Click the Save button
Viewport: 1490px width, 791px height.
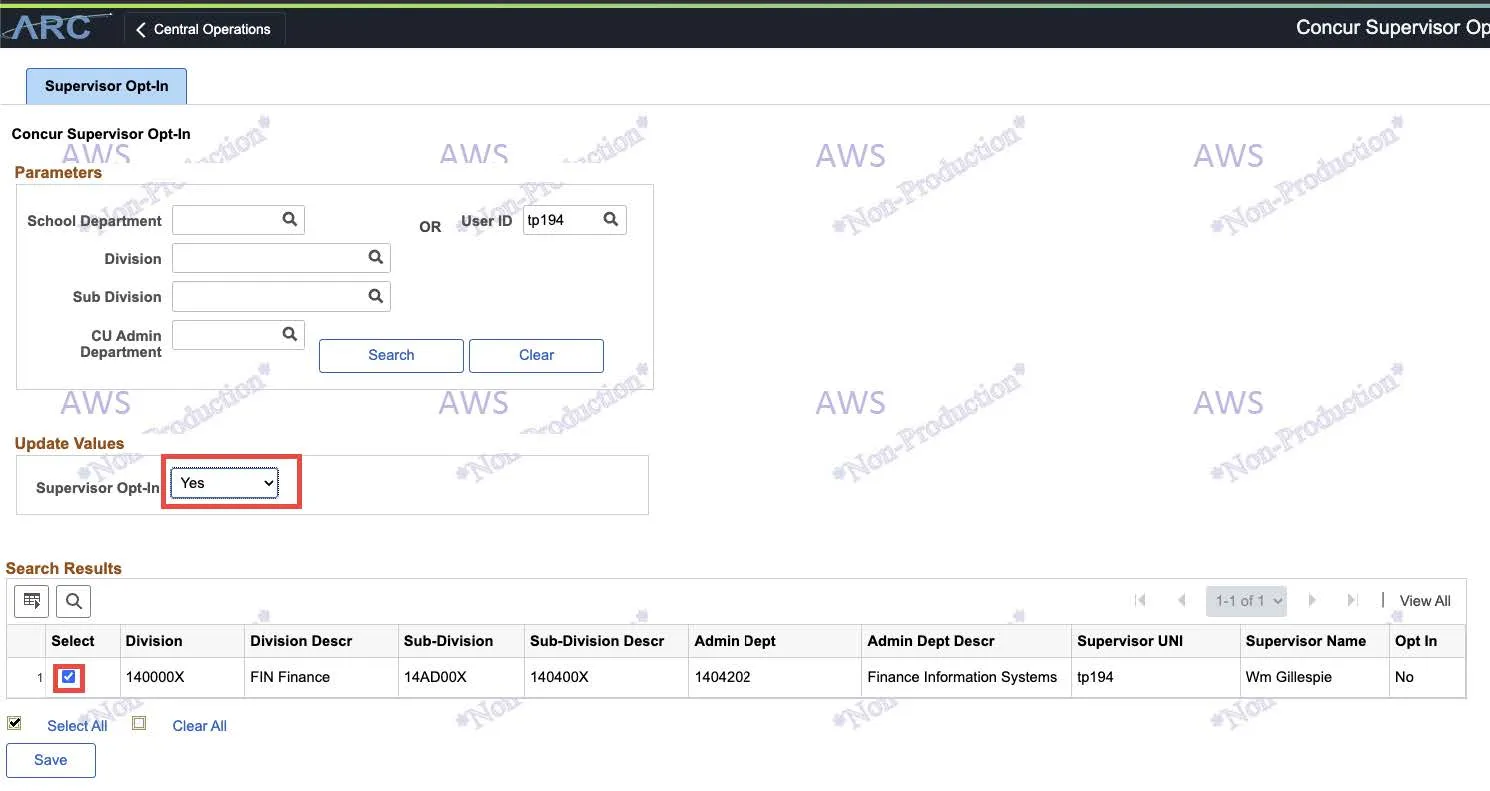tap(51, 760)
